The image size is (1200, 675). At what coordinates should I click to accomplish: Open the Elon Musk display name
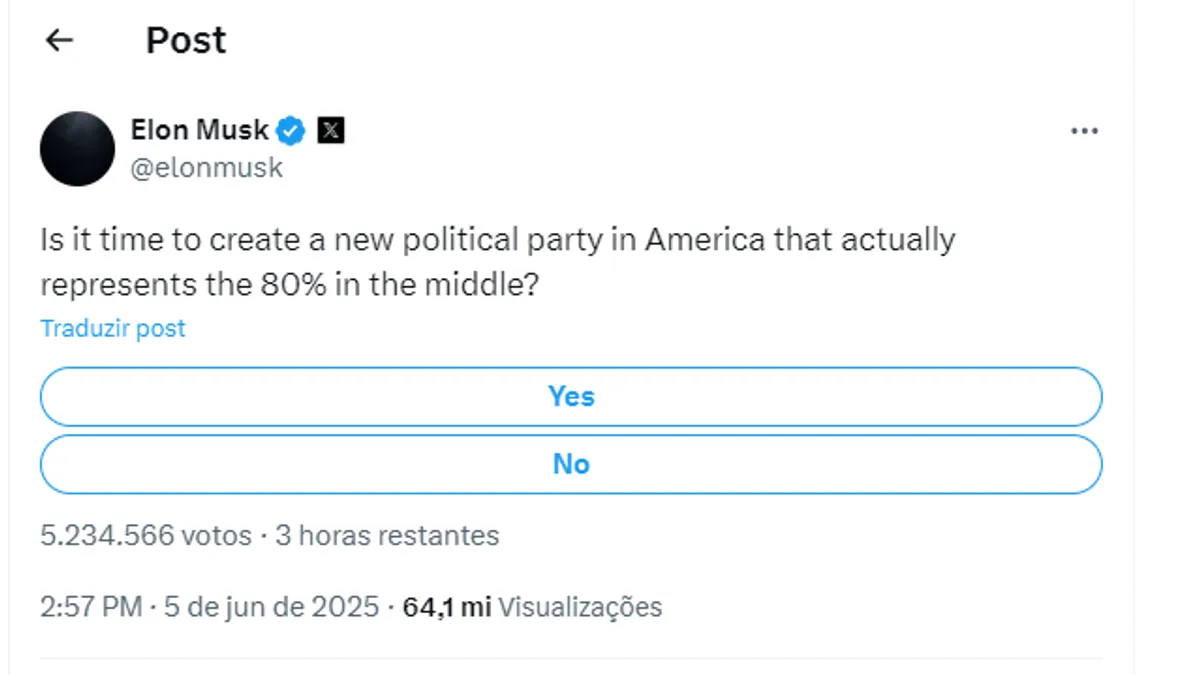click(x=200, y=130)
